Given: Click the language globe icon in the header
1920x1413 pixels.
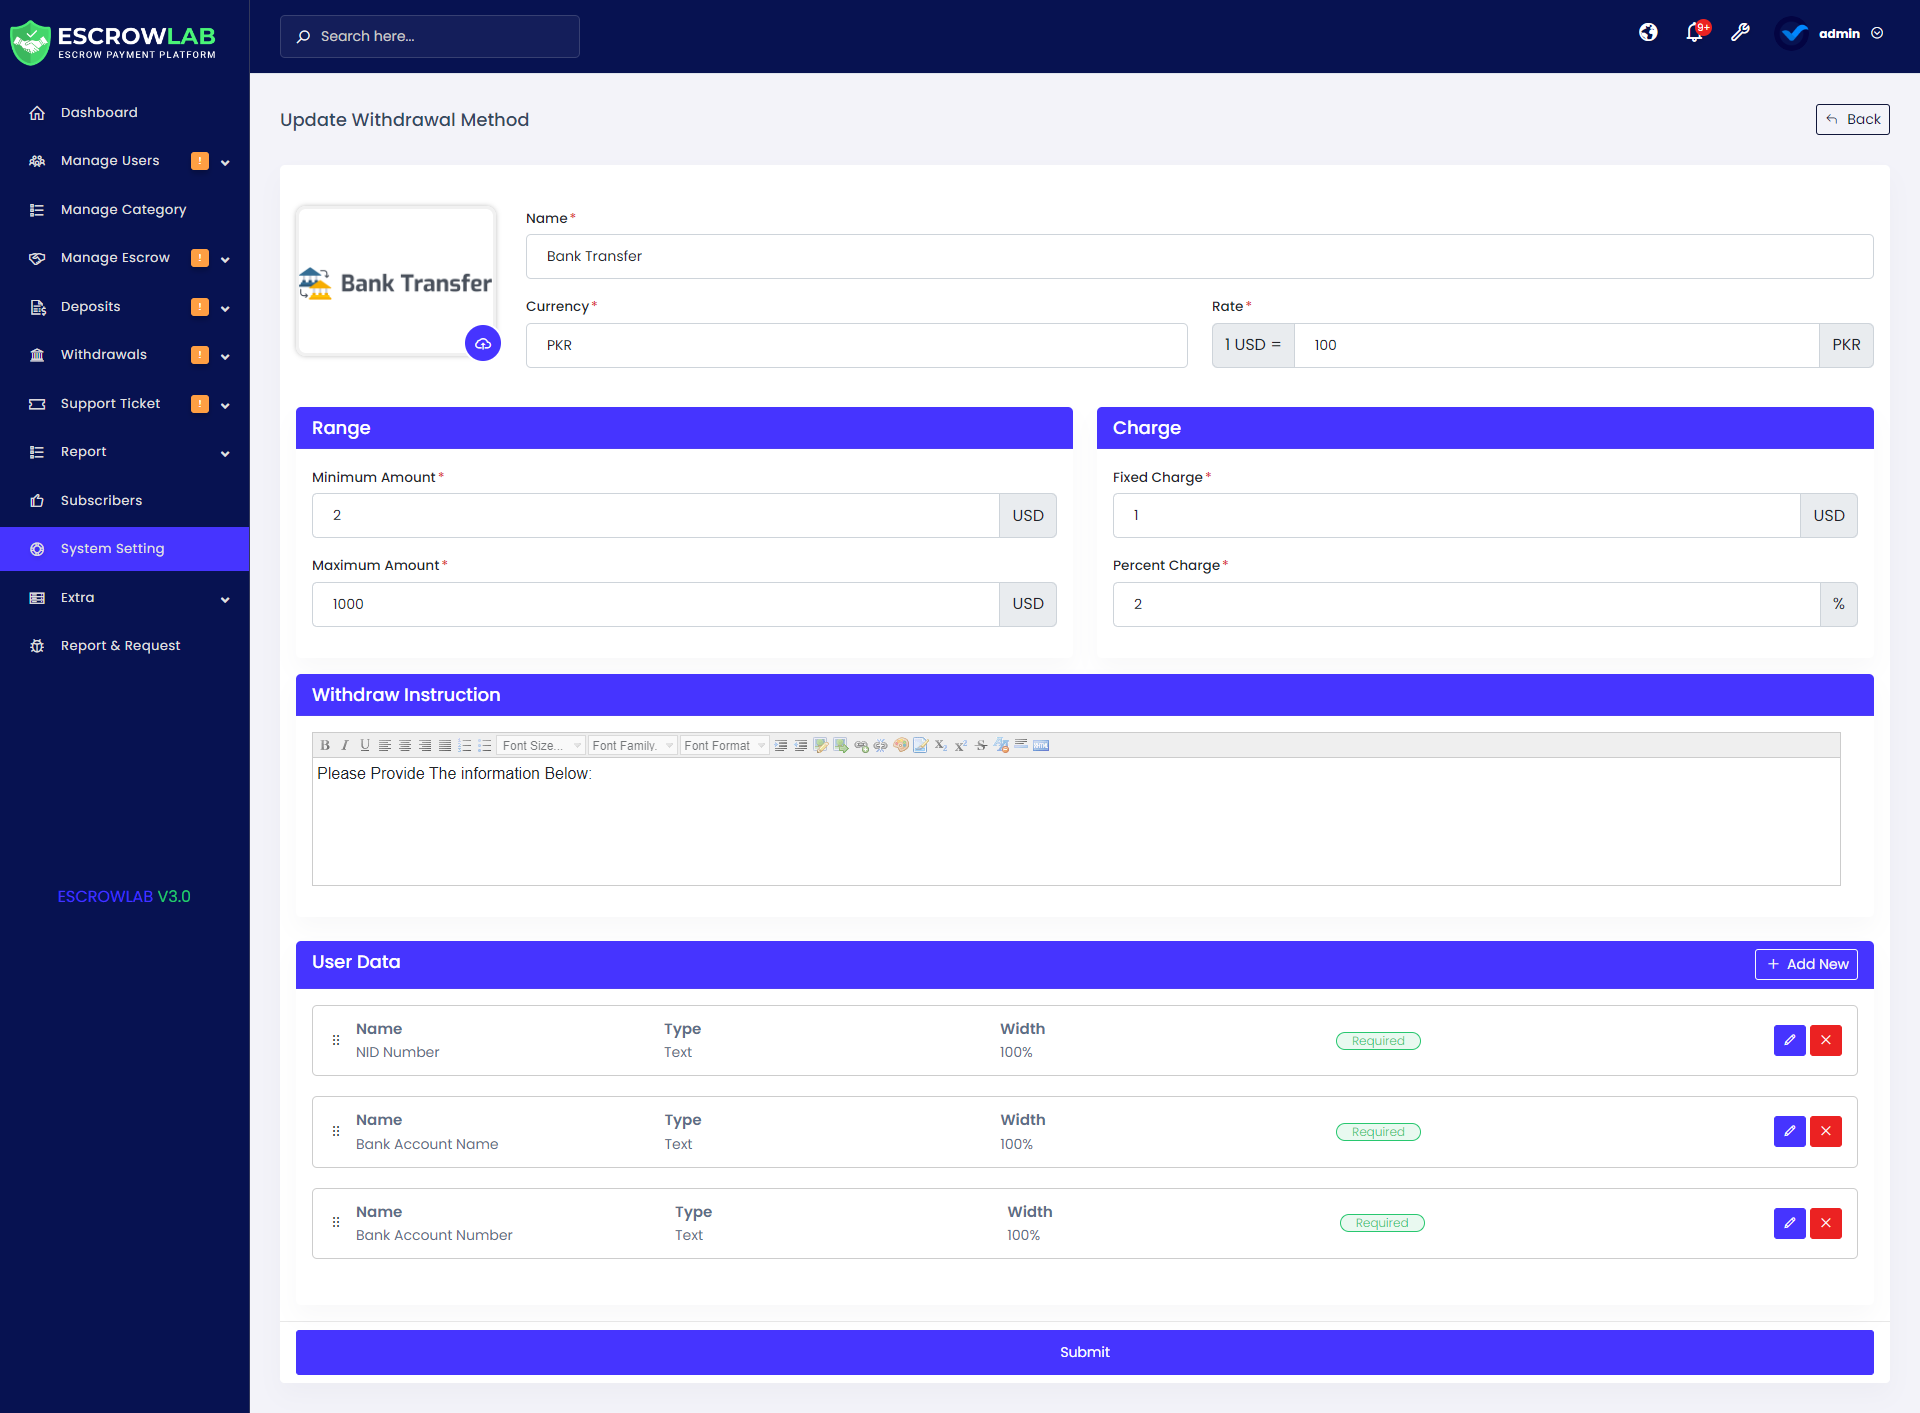Looking at the screenshot, I should pos(1648,33).
